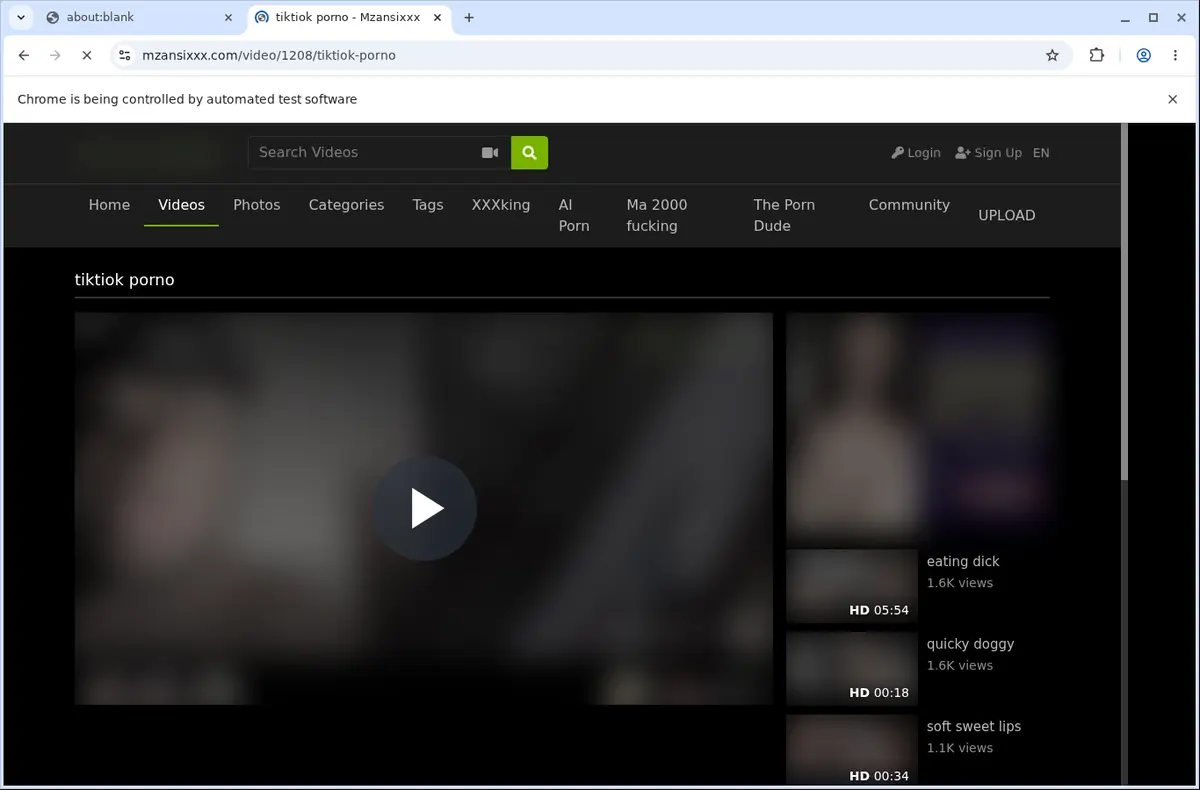Open the EN language selector
The image size is (1200, 790).
pos(1041,153)
